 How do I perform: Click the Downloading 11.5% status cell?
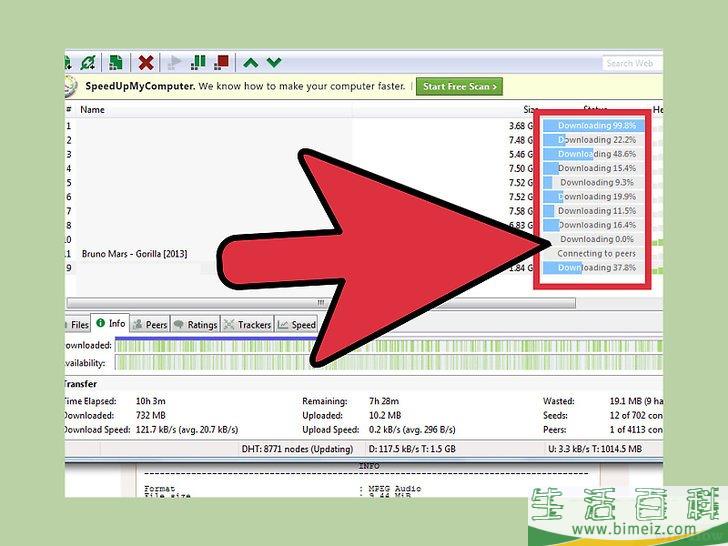(x=594, y=211)
